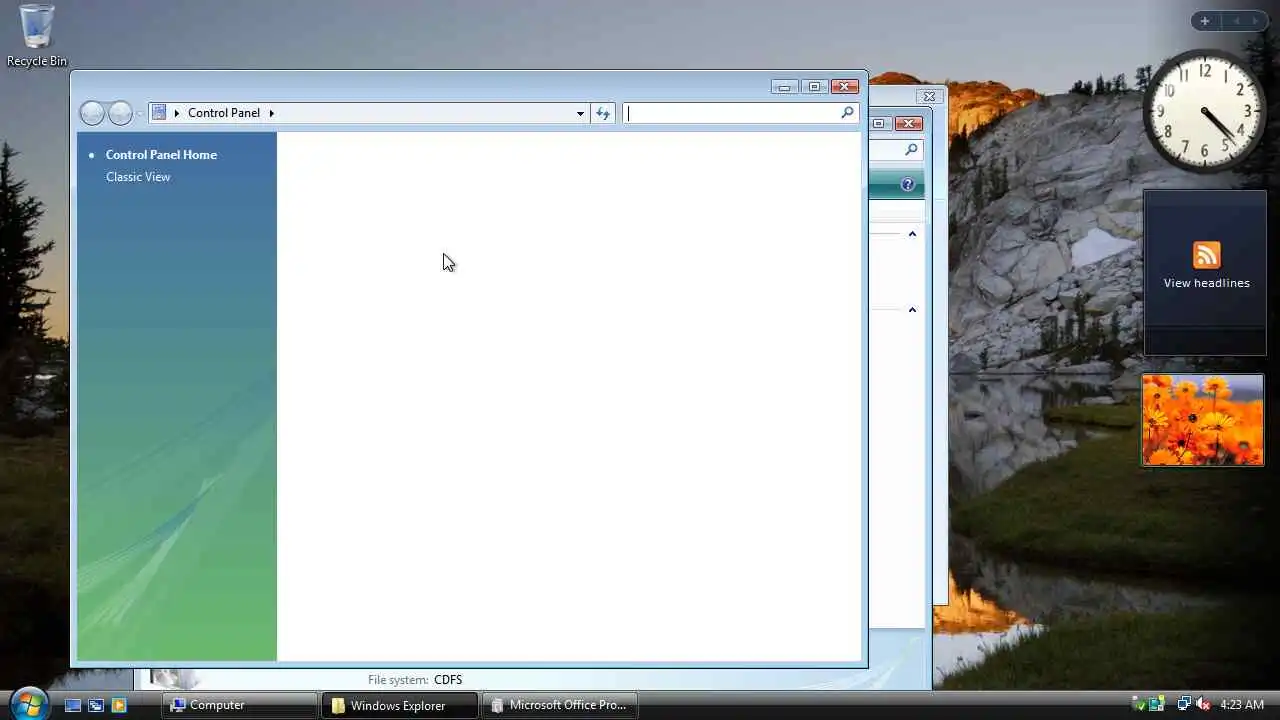Viewport: 1280px width, 720px height.
Task: Click the green-blue tray icon beside the leftmost one
Action: [1157, 705]
